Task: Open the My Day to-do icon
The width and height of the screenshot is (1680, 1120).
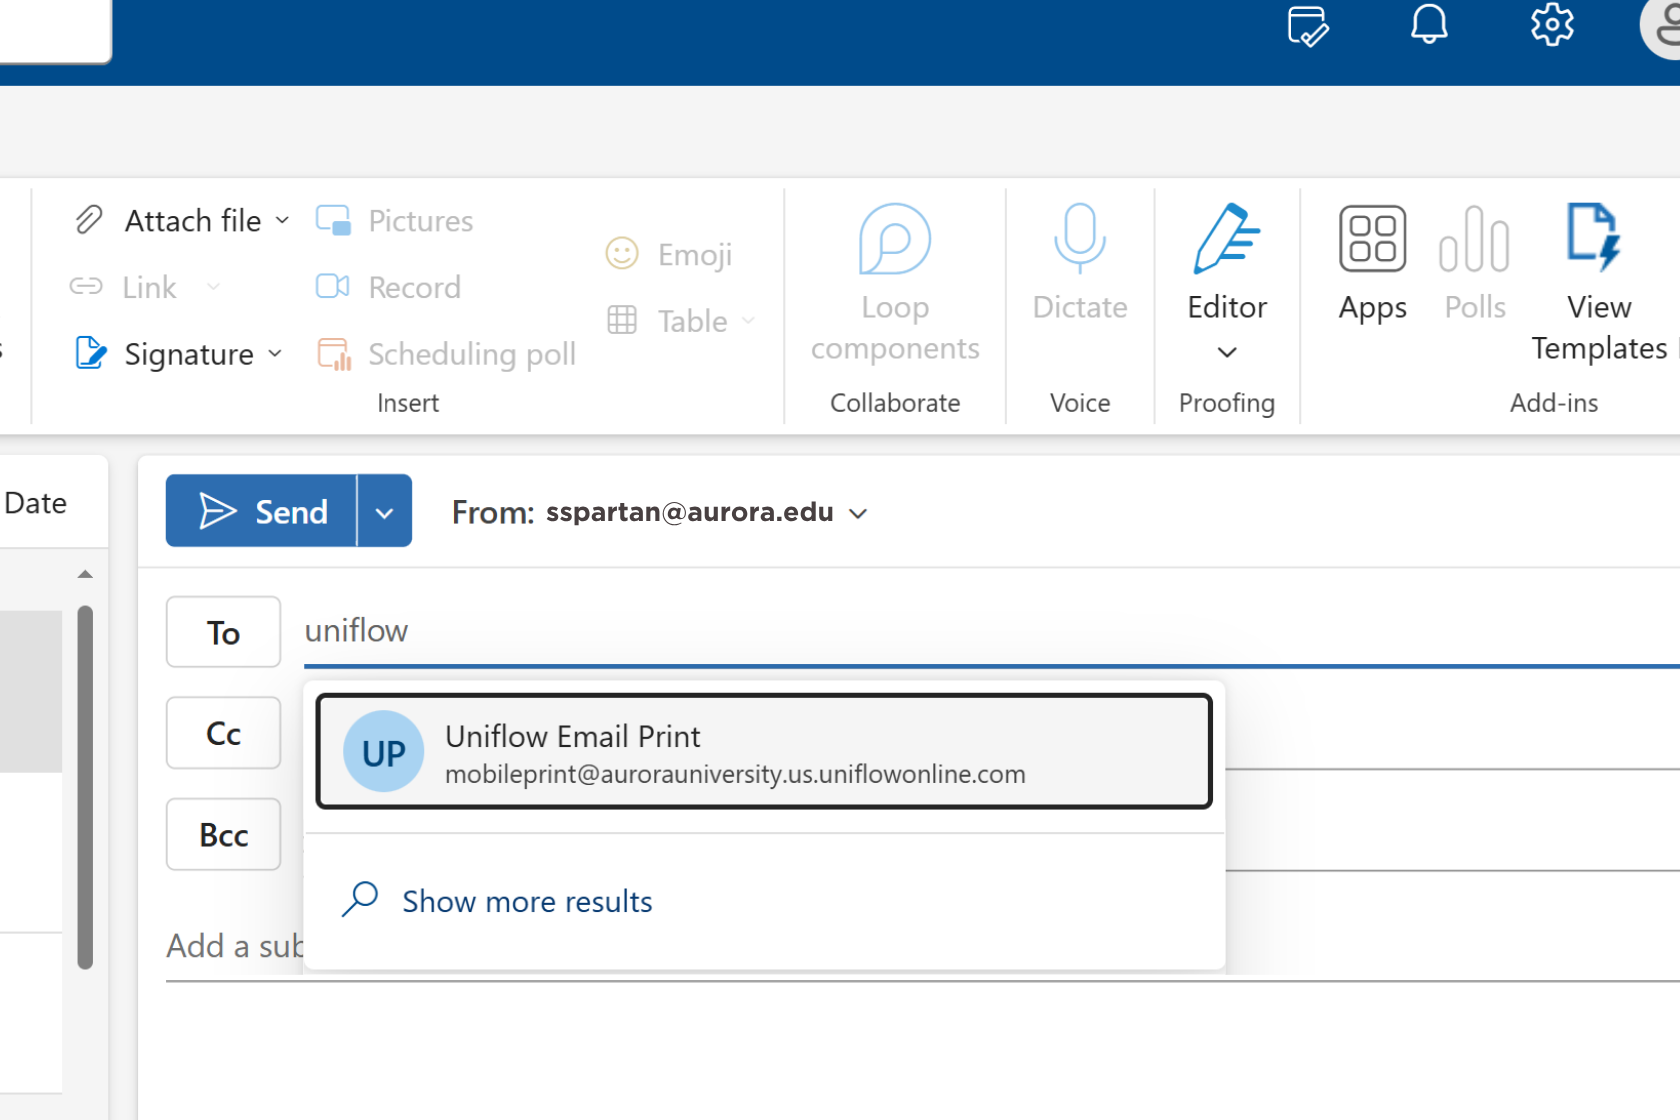Action: tap(1307, 26)
